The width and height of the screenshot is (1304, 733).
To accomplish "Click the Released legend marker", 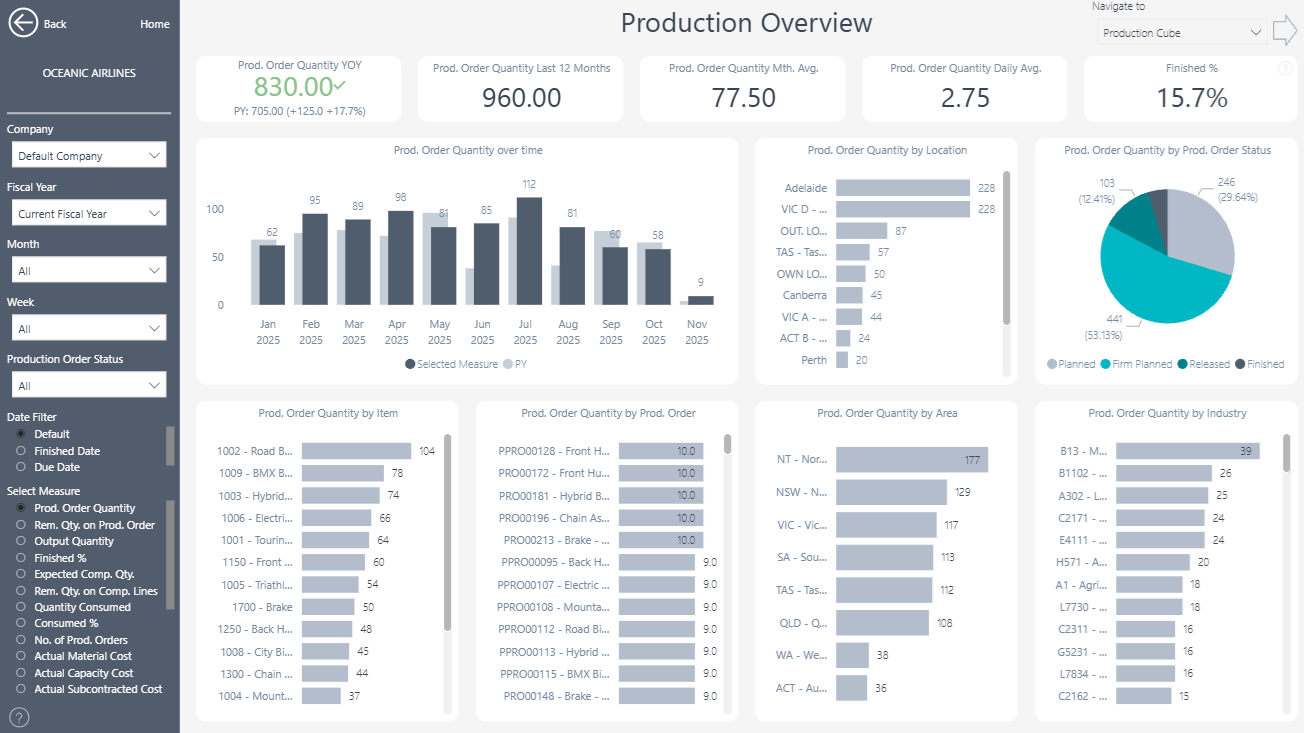I will pyautogui.click(x=1183, y=364).
